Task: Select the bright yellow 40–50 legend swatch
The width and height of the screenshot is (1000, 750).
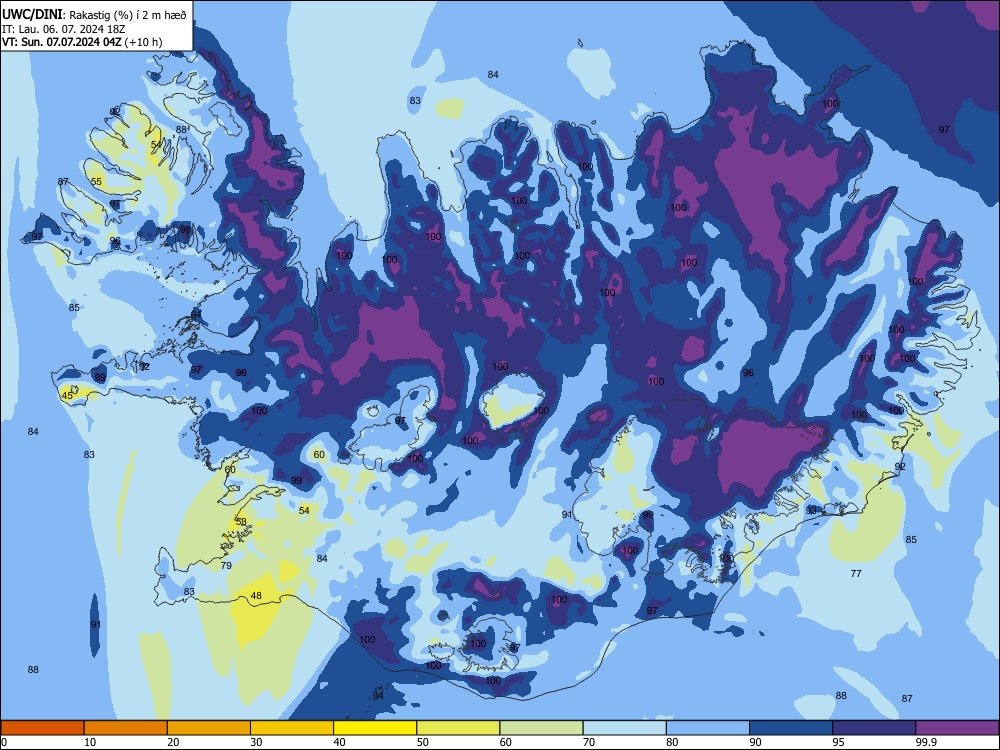Action: pos(375,728)
